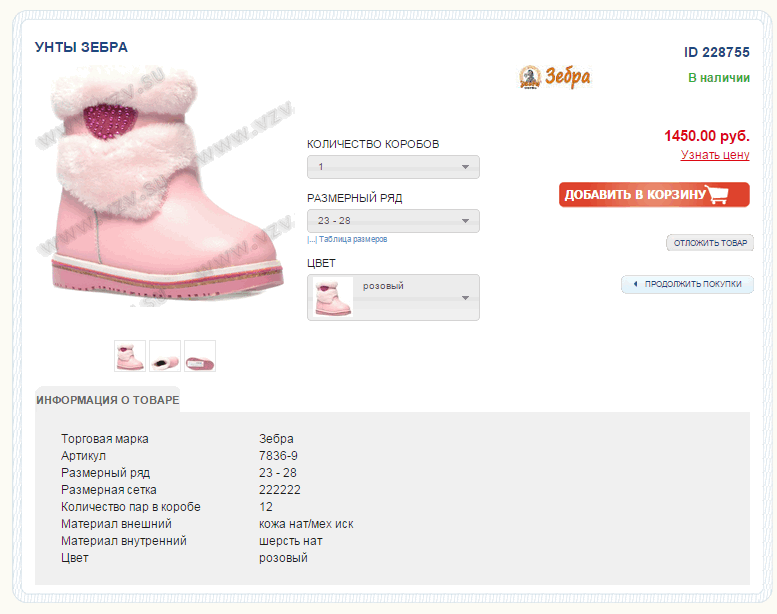Click the product ID 228755 text

[x=717, y=52]
